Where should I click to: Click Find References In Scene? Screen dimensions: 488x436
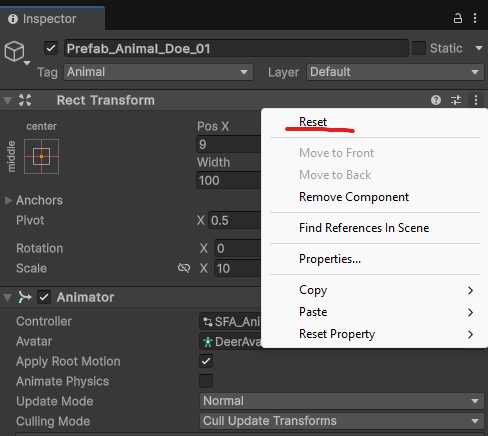[364, 228]
